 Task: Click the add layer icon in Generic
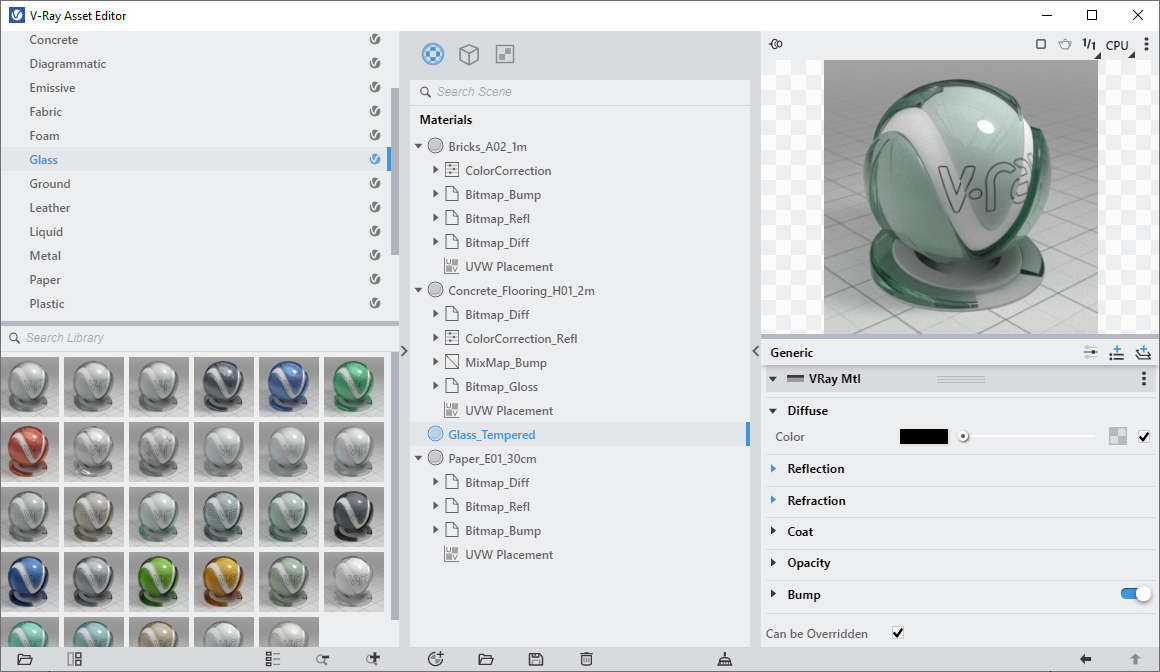[1143, 352]
